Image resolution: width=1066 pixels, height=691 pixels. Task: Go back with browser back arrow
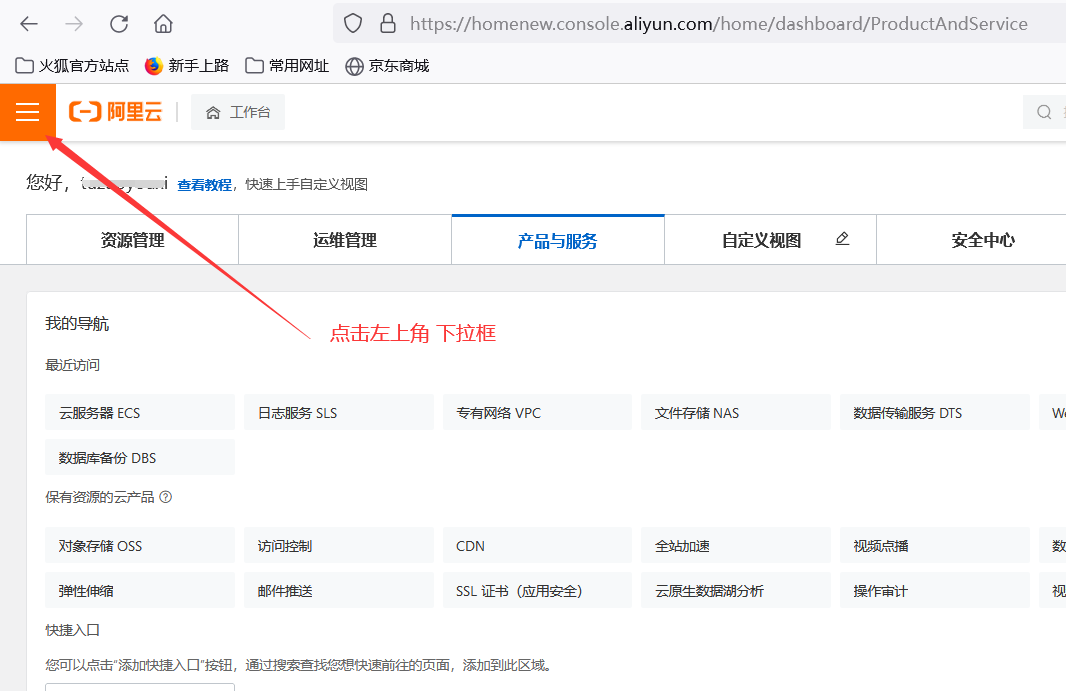pos(29,24)
